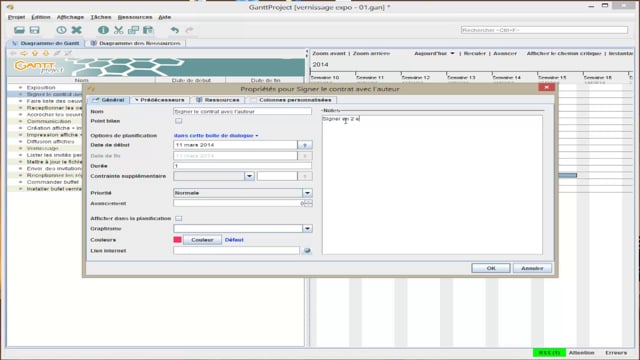Select the Général tab in dialog

(x=108, y=100)
